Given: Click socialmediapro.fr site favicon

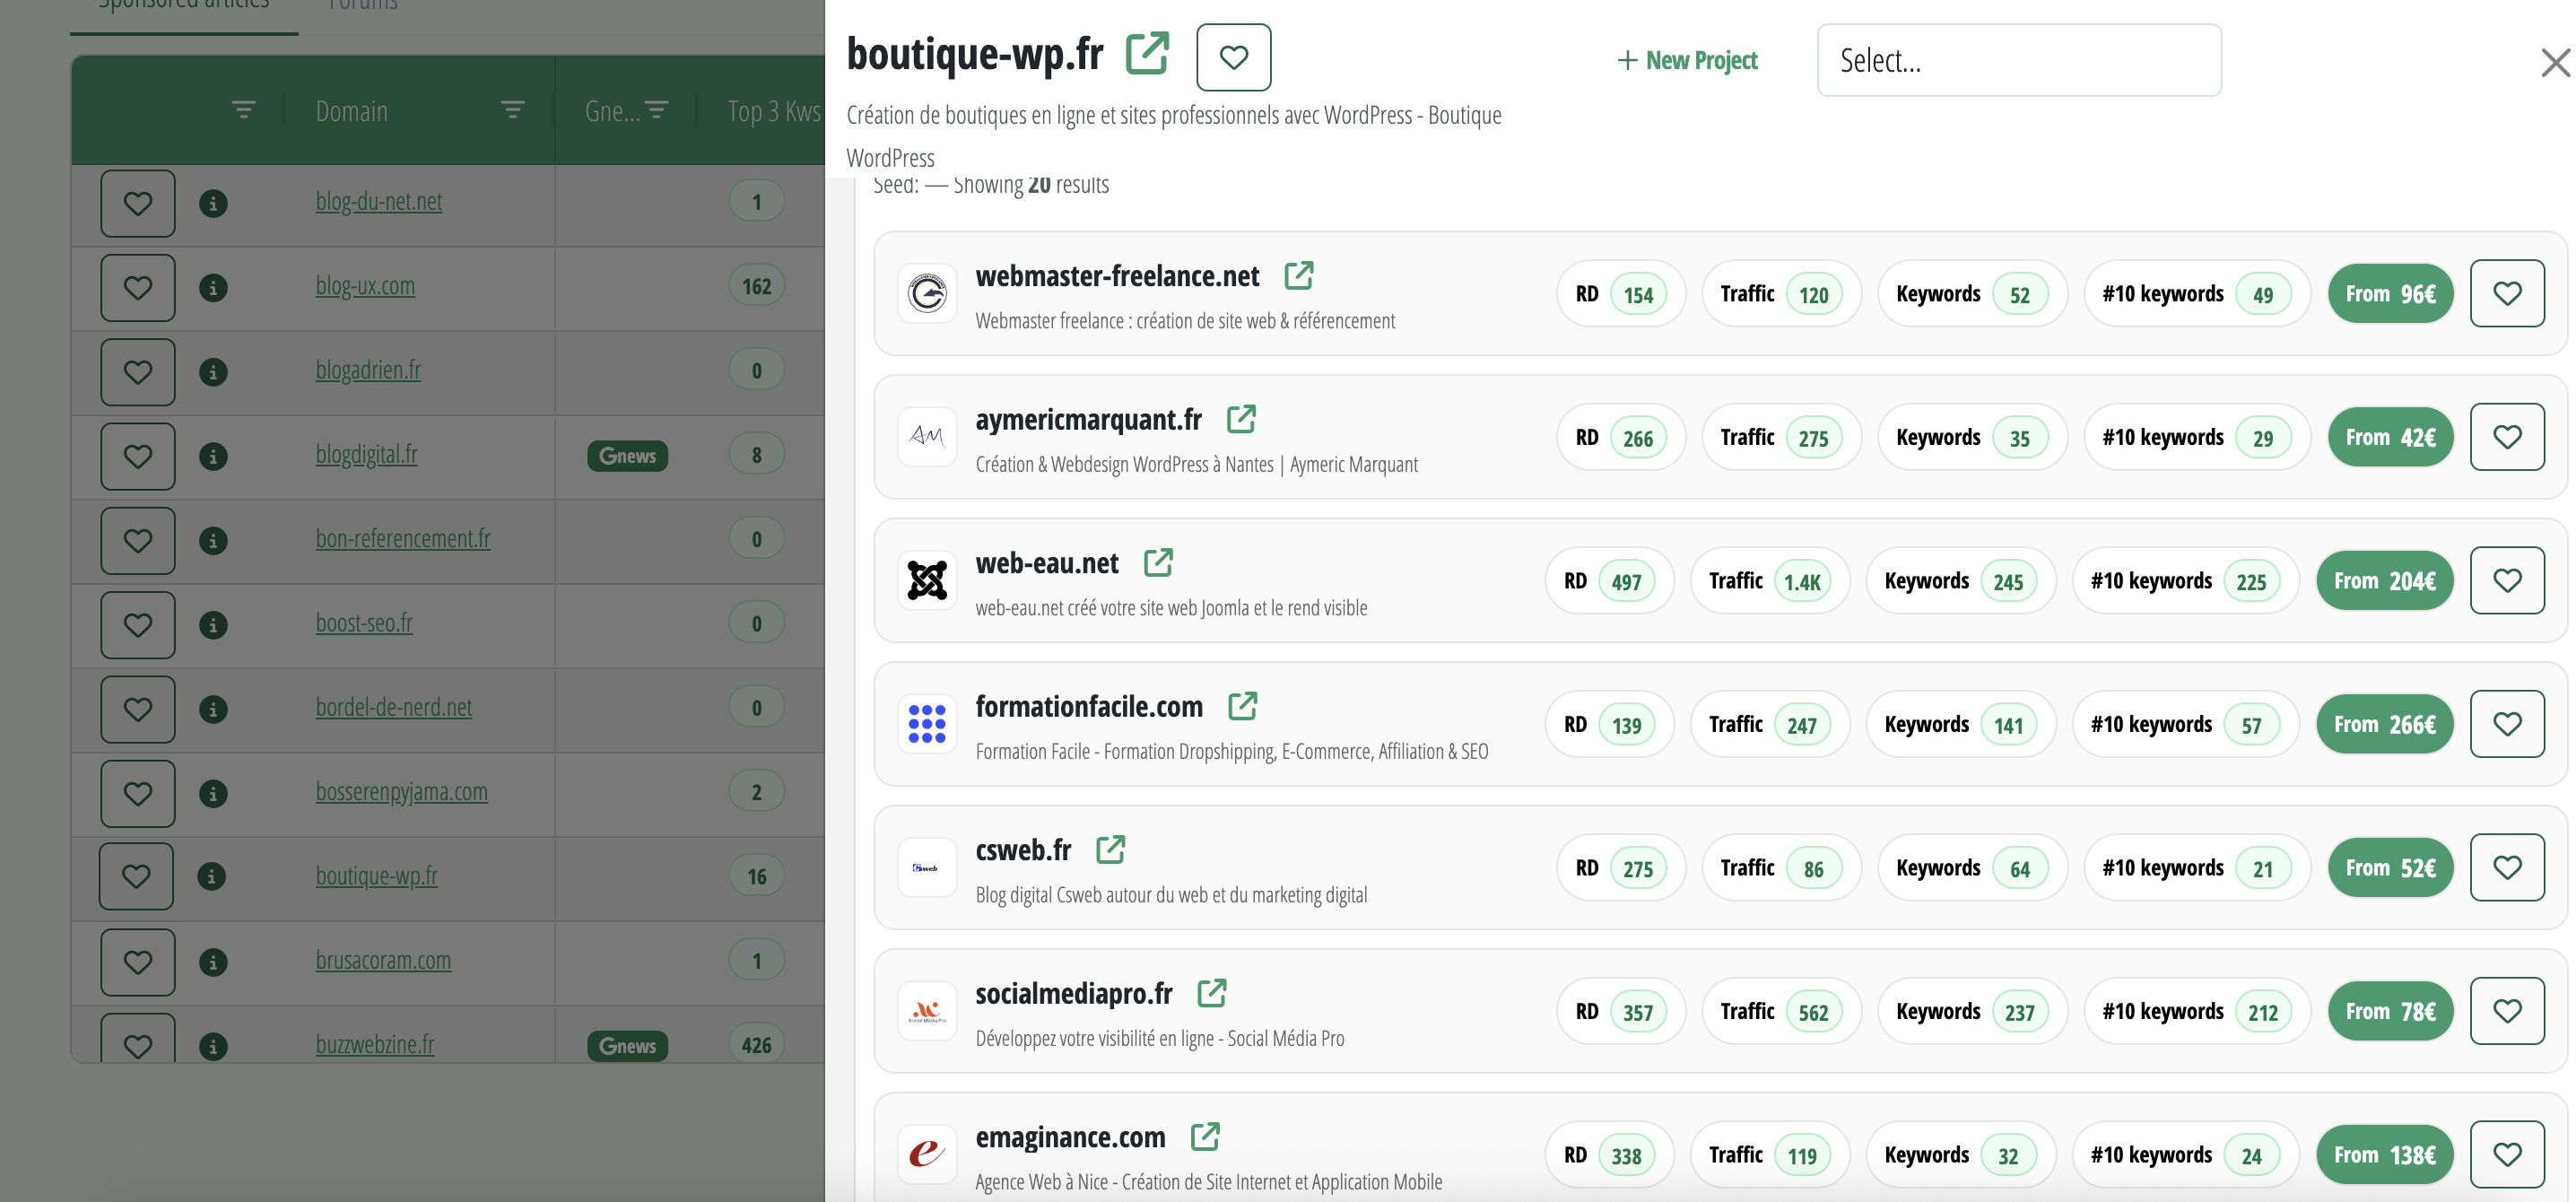Looking at the screenshot, I should click(927, 1011).
